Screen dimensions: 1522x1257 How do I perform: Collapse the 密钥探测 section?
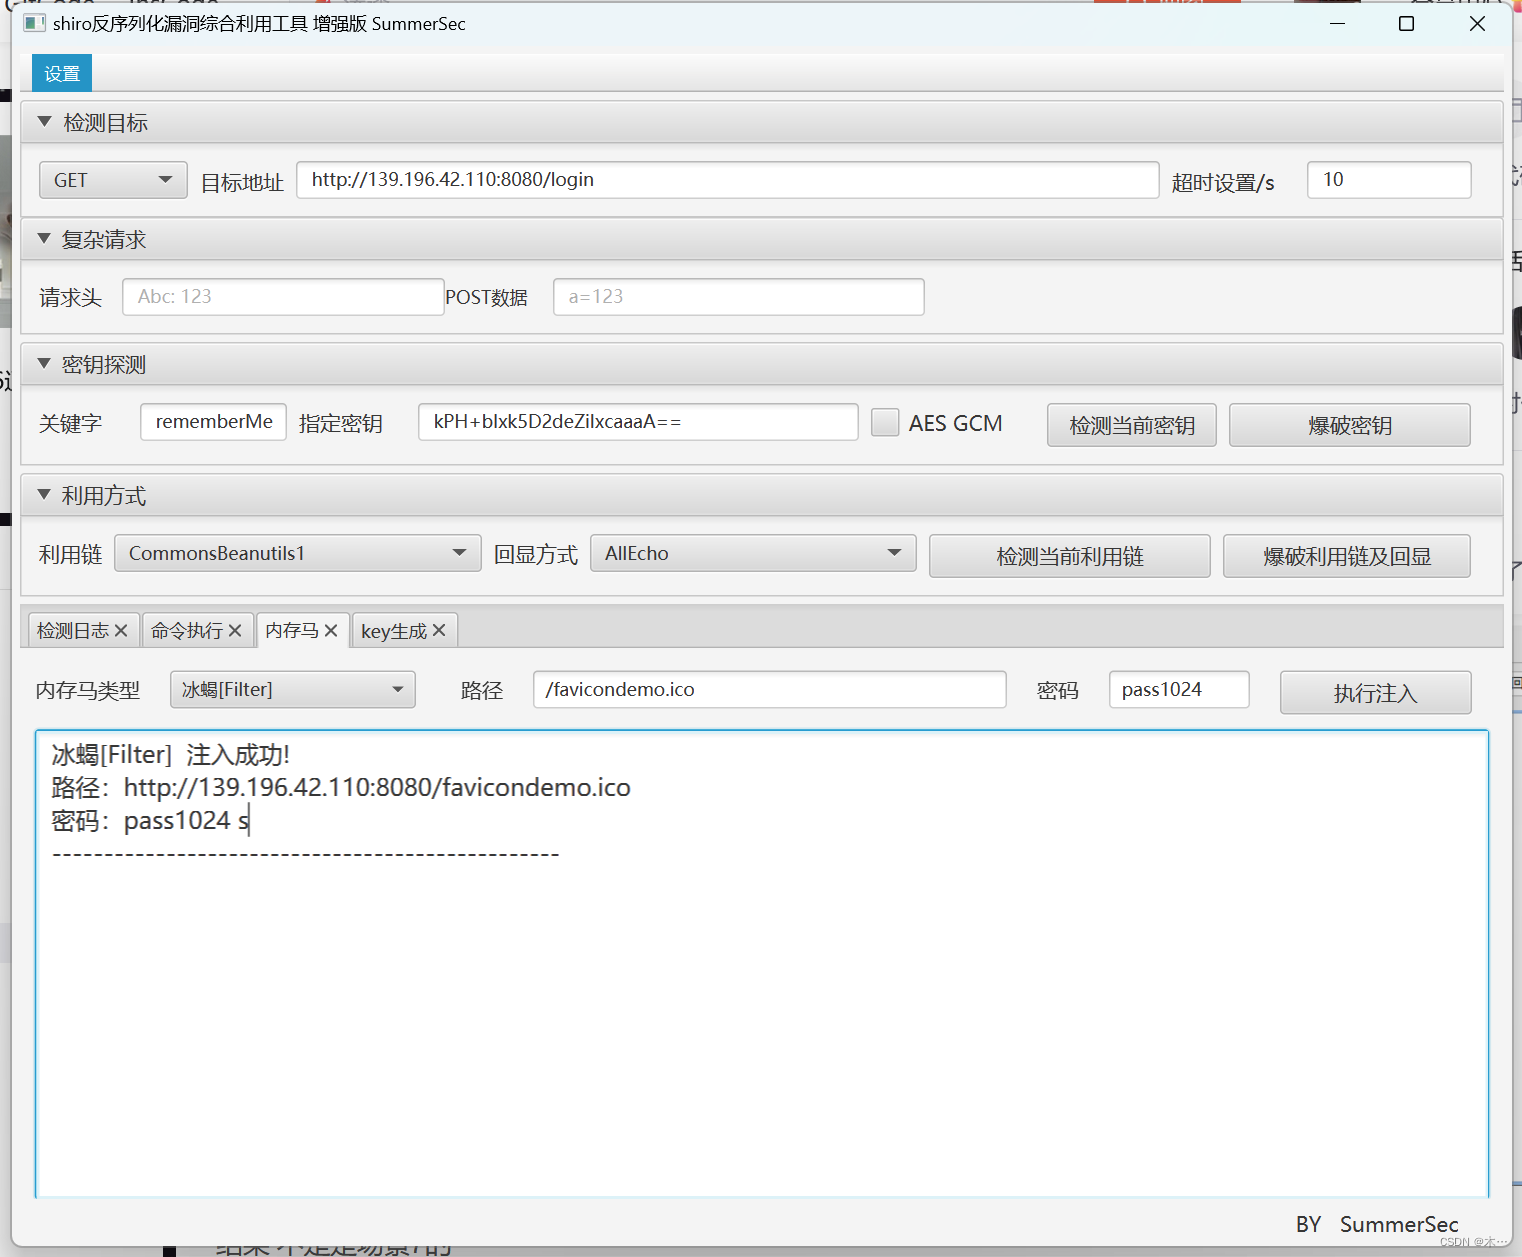[44, 364]
